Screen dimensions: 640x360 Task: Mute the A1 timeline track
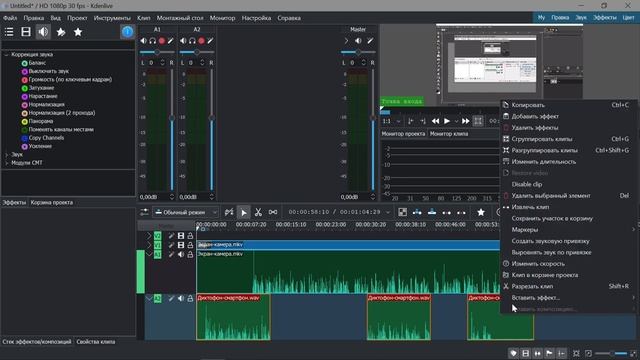tap(181, 254)
